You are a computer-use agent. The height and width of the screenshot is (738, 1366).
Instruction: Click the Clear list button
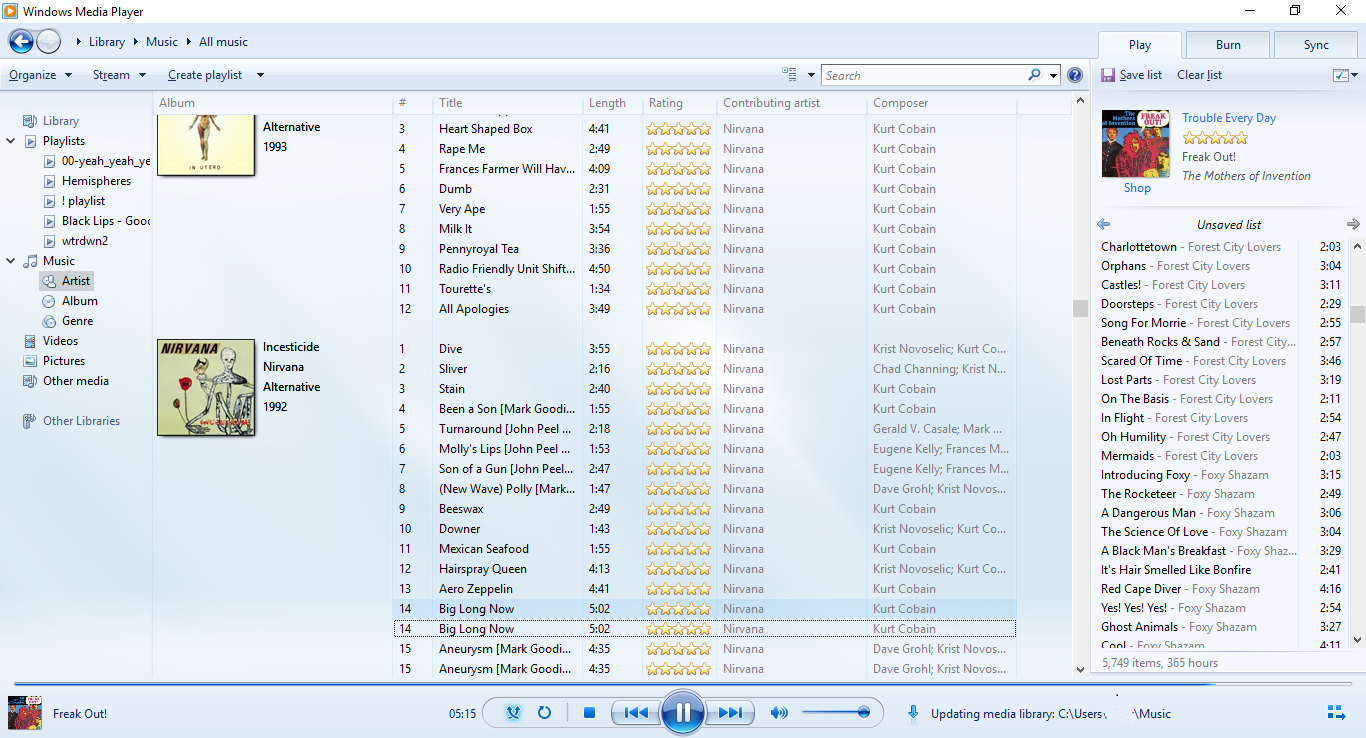pyautogui.click(x=1199, y=75)
